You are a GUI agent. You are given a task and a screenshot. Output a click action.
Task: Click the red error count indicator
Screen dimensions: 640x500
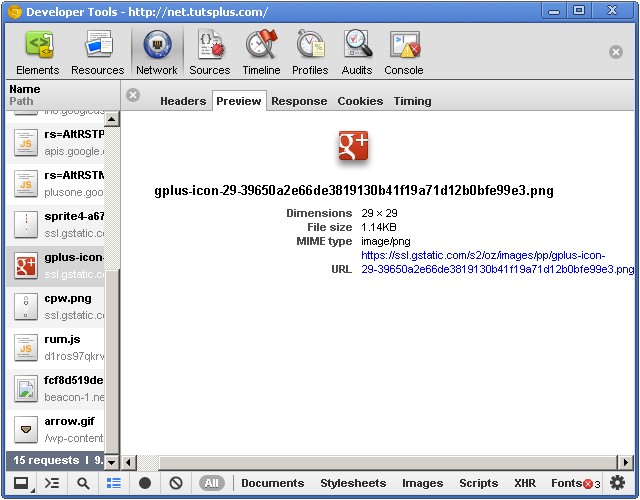coord(591,484)
